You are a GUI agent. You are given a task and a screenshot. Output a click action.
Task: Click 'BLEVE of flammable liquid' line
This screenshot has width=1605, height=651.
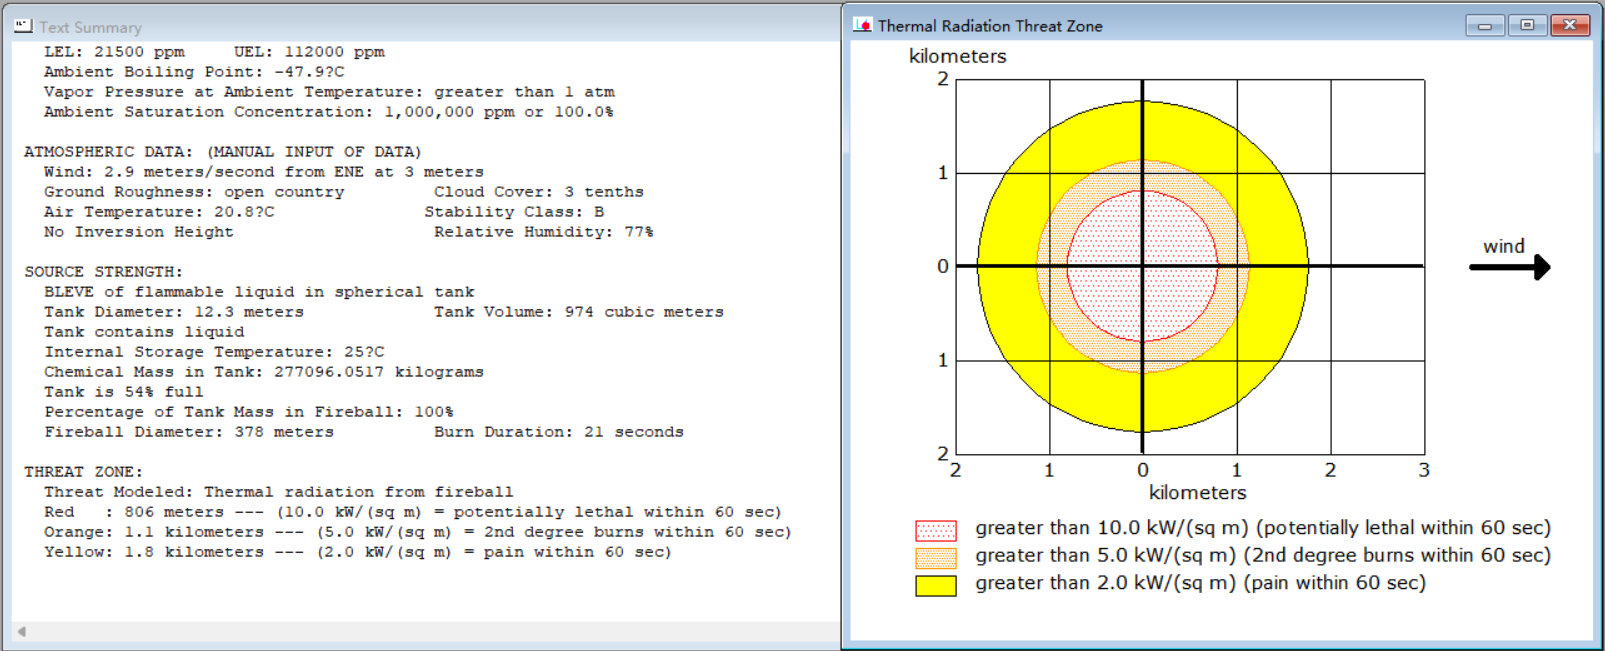[259, 292]
